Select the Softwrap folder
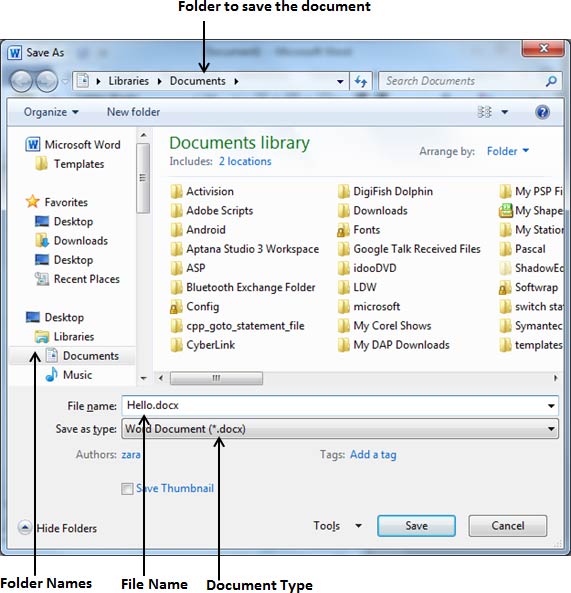The image size is (571, 593). pyautogui.click(x=529, y=287)
